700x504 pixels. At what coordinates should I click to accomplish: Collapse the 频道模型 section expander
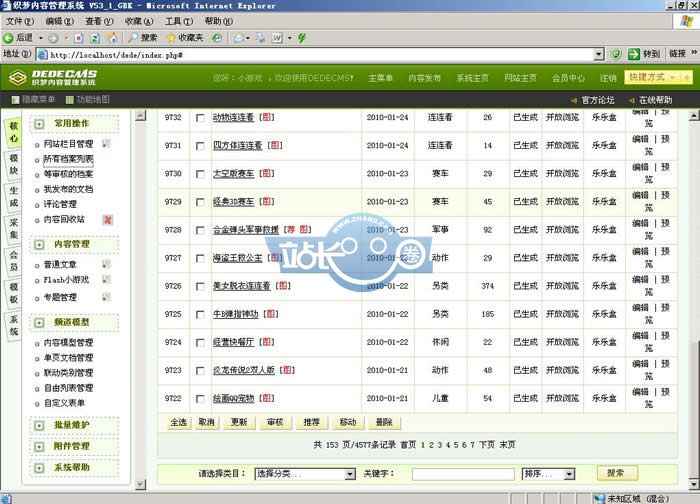tap(39, 323)
